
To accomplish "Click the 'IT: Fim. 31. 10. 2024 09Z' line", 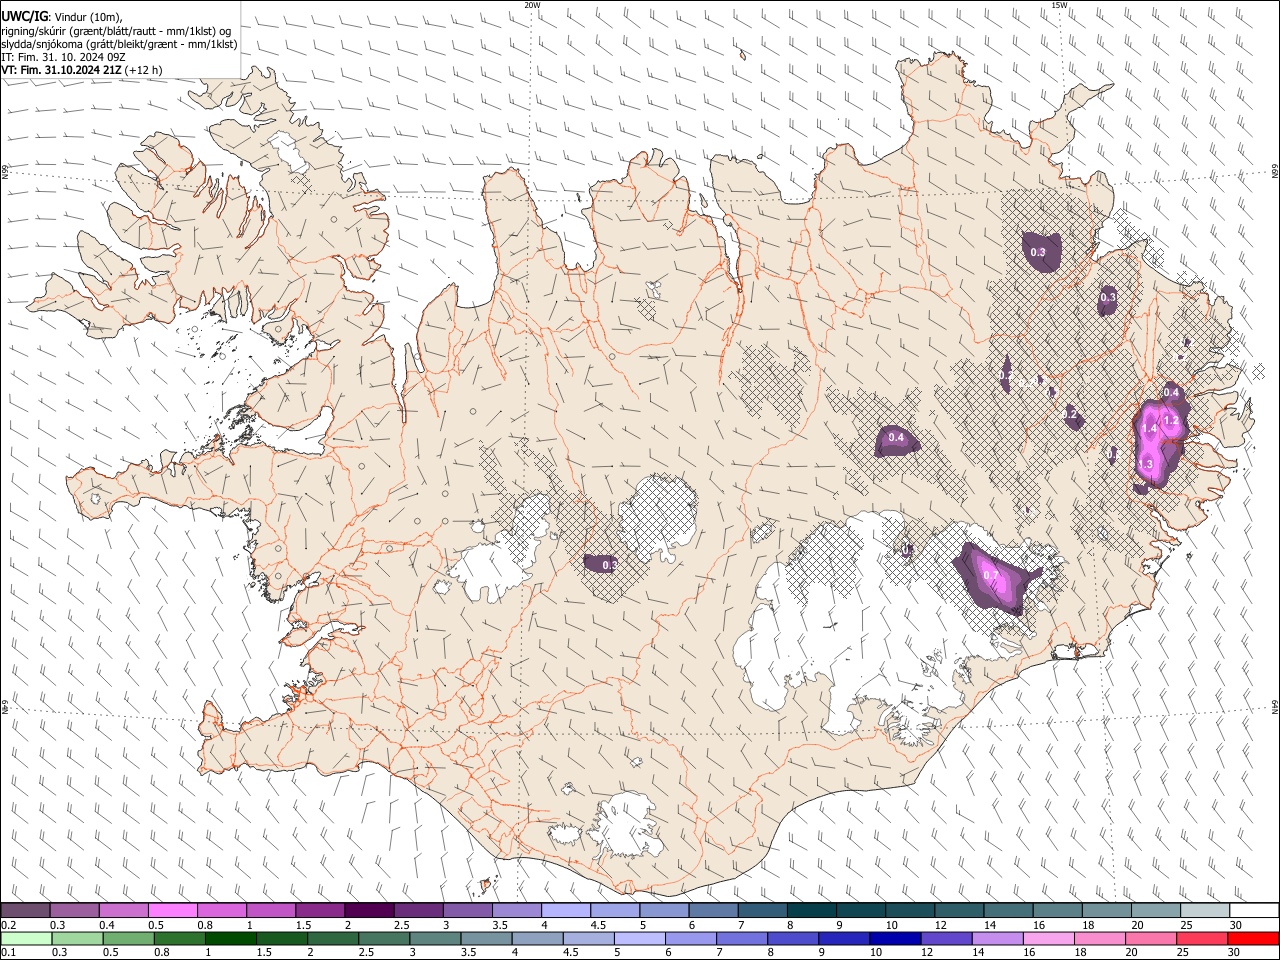I will pos(66,57).
